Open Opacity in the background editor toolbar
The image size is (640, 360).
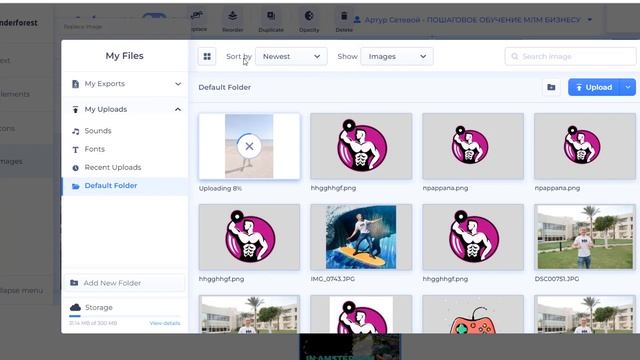click(309, 20)
